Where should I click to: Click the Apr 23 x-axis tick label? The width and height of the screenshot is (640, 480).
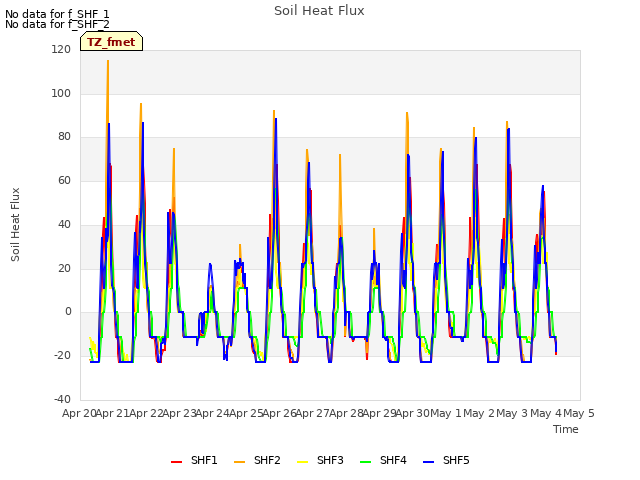tap(180, 413)
